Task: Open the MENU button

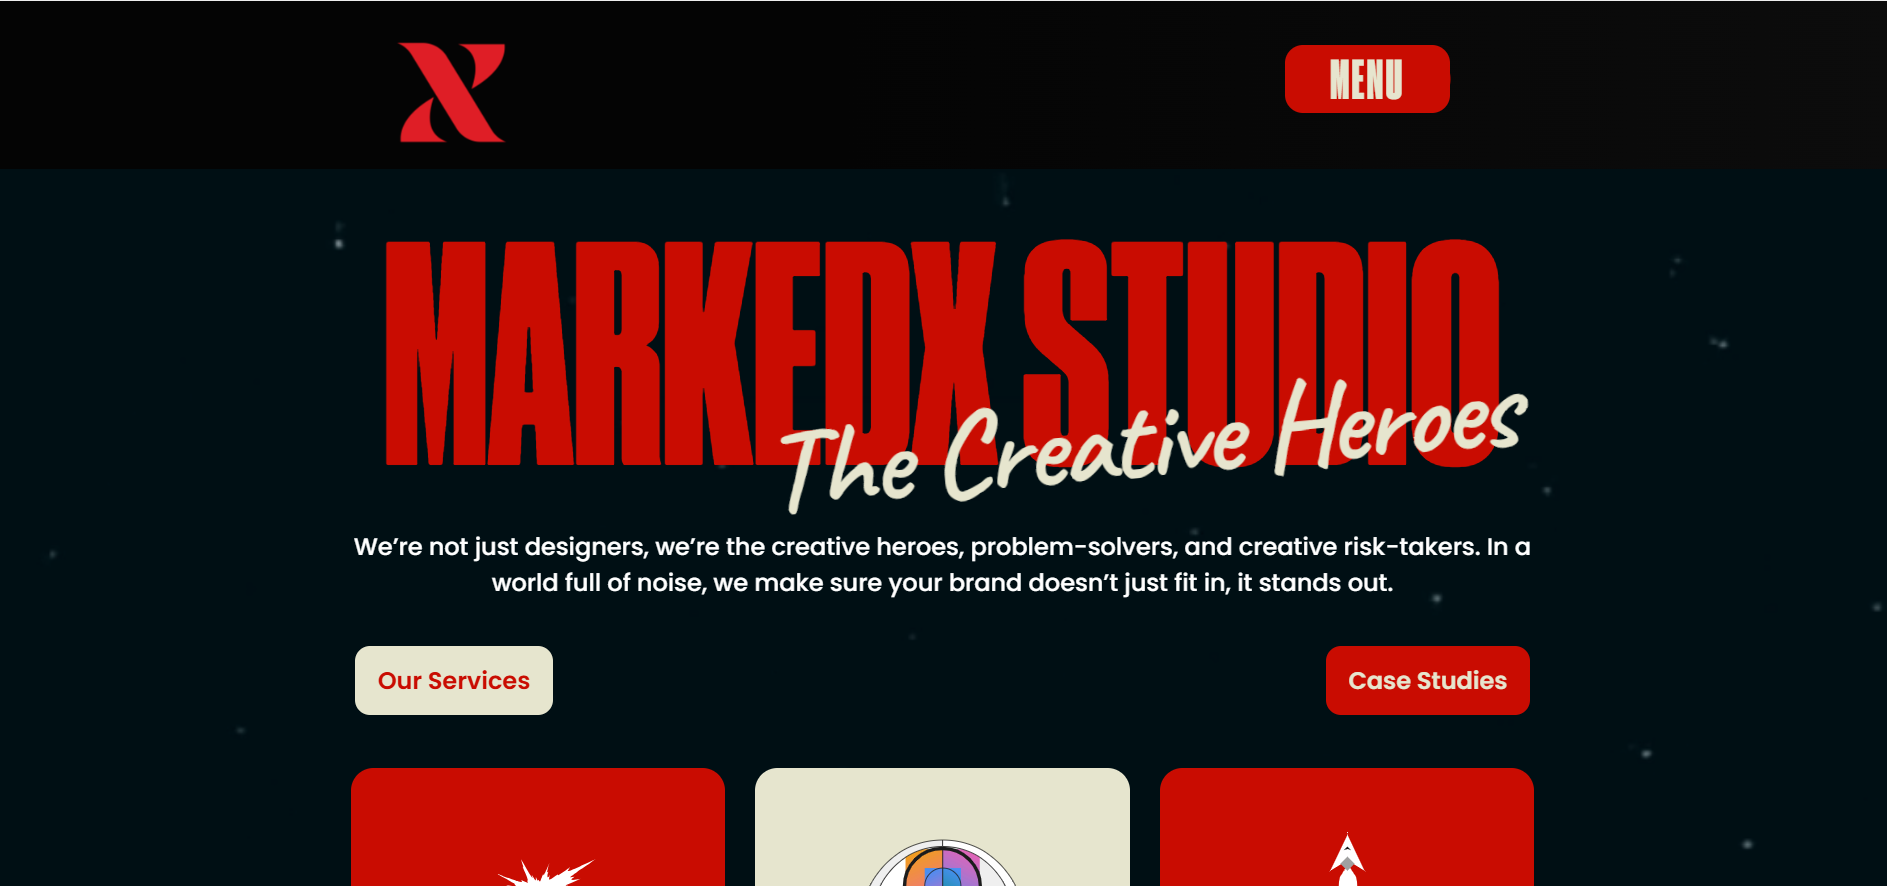Action: coord(1367,79)
